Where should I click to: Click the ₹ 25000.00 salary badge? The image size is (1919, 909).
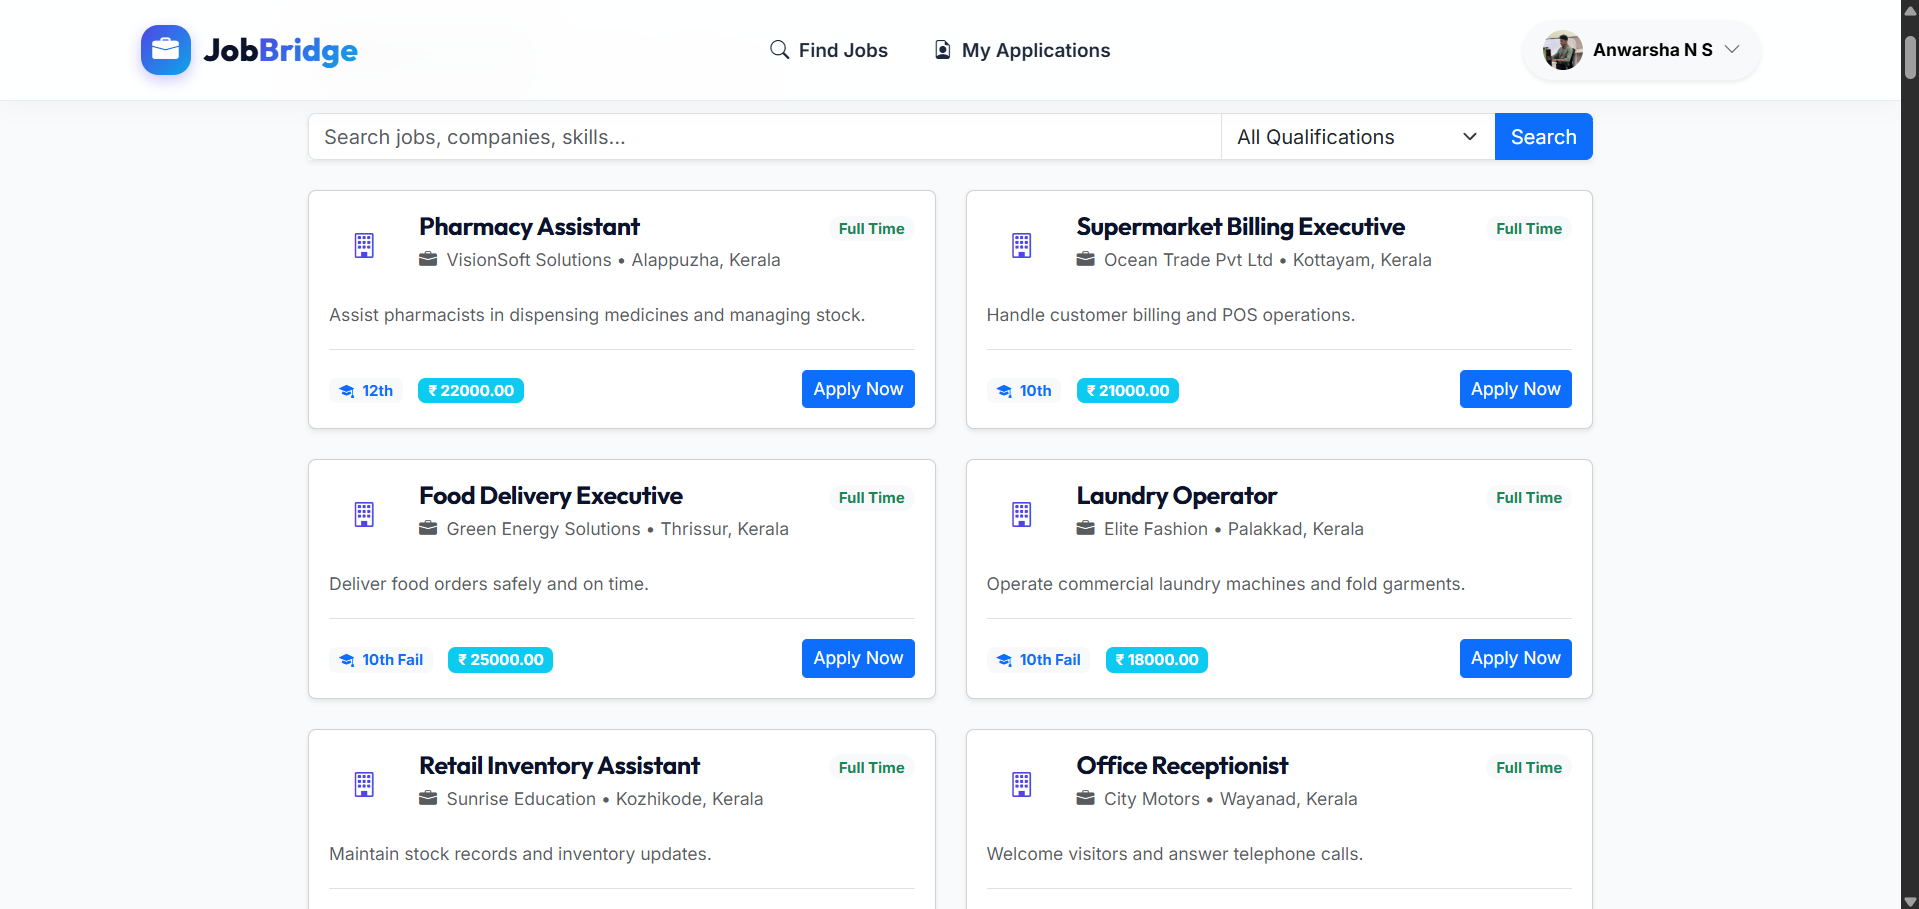tap(501, 660)
